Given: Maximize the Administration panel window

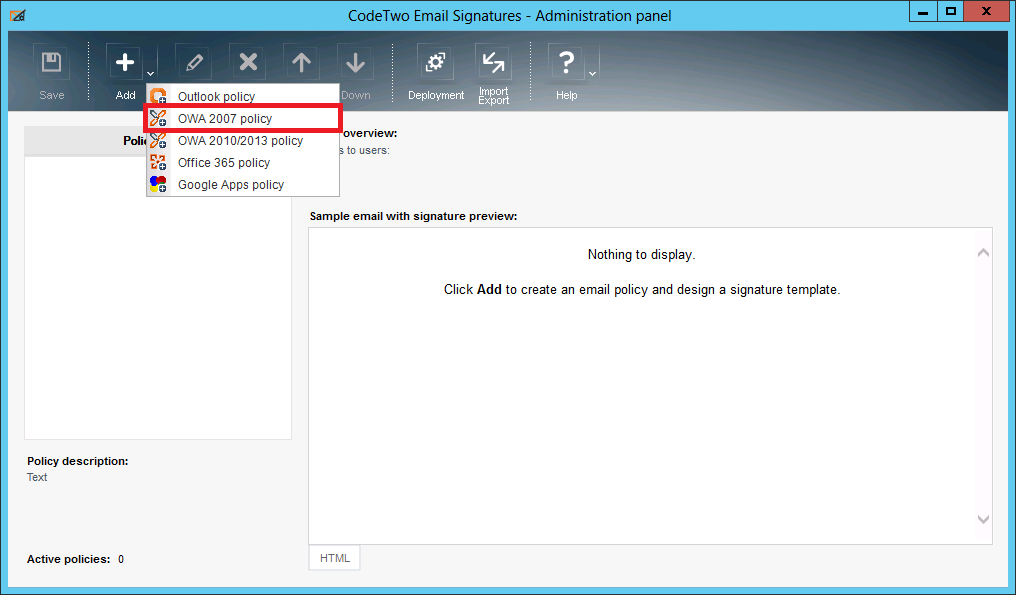Looking at the screenshot, I should (x=951, y=12).
